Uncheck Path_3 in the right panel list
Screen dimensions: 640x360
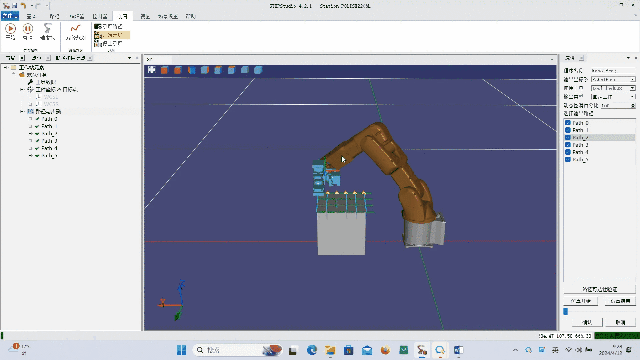click(568, 144)
